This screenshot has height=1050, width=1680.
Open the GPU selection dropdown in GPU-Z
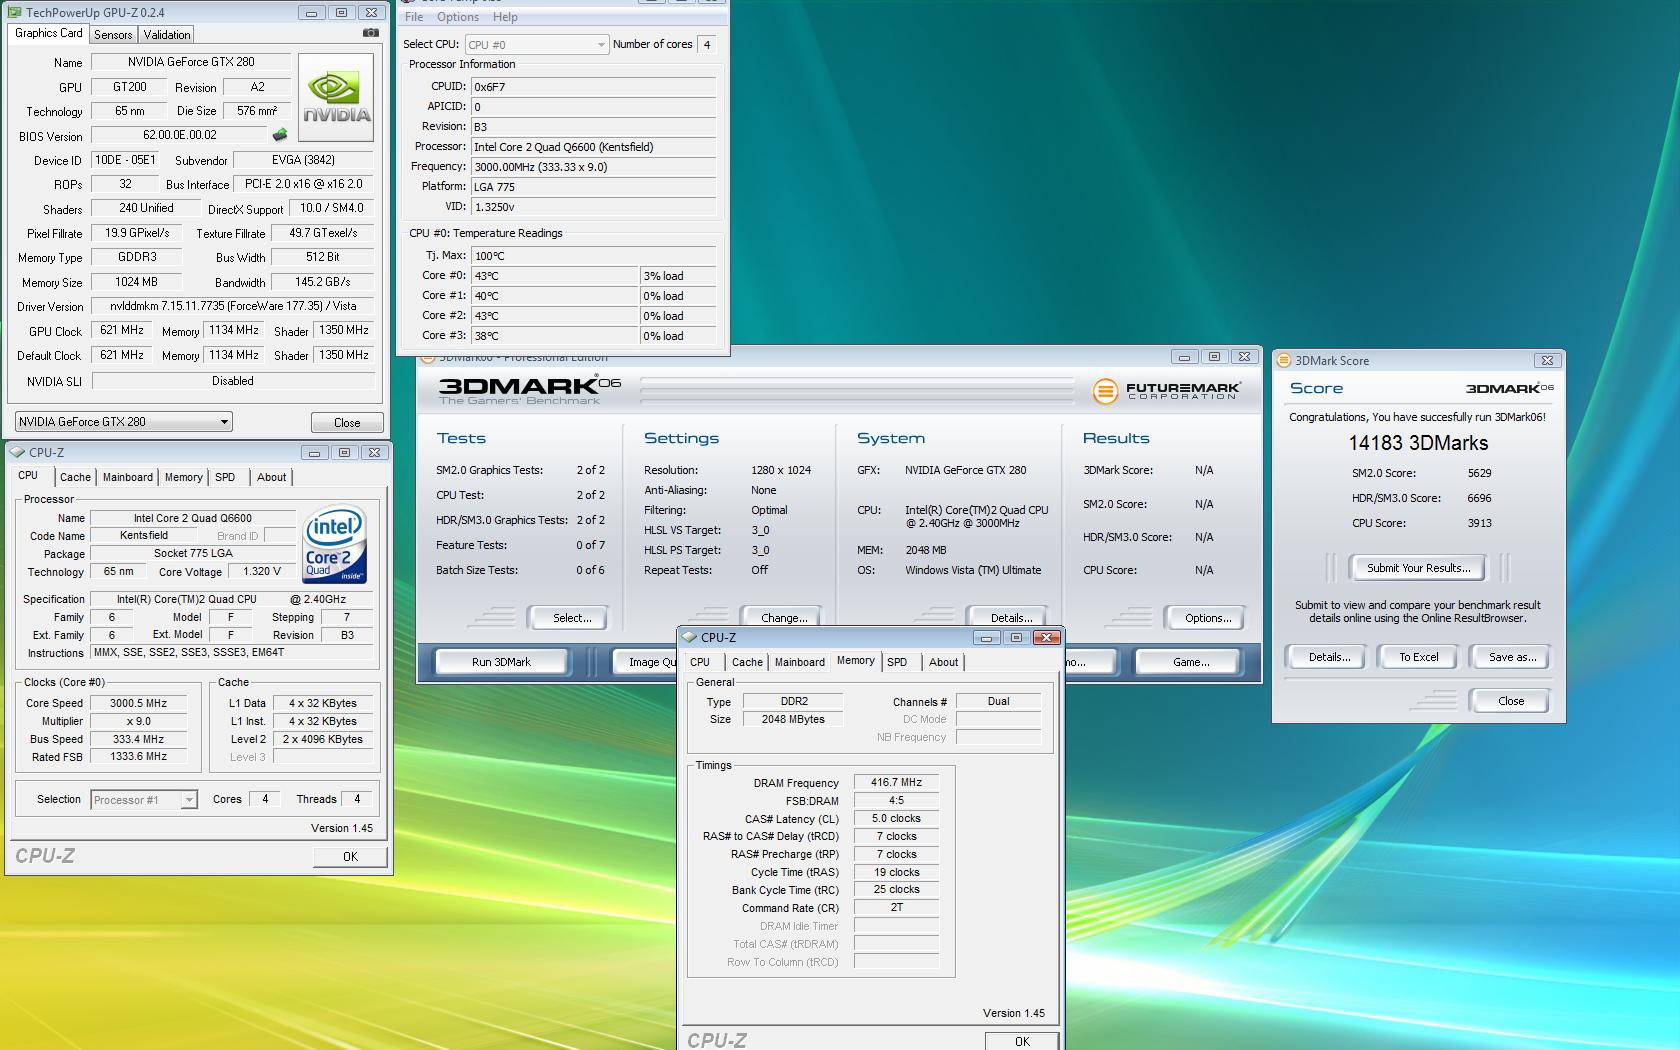124,422
